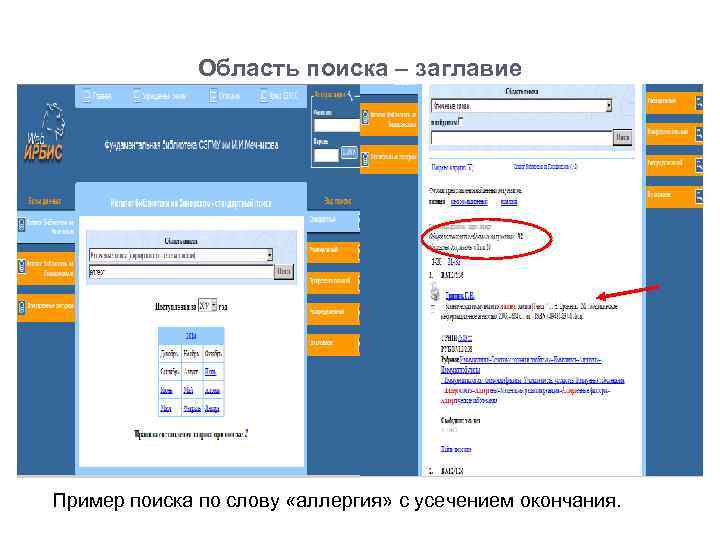Open the Май month link
Screen dimensions: 720x540
pyautogui.click(x=188, y=391)
